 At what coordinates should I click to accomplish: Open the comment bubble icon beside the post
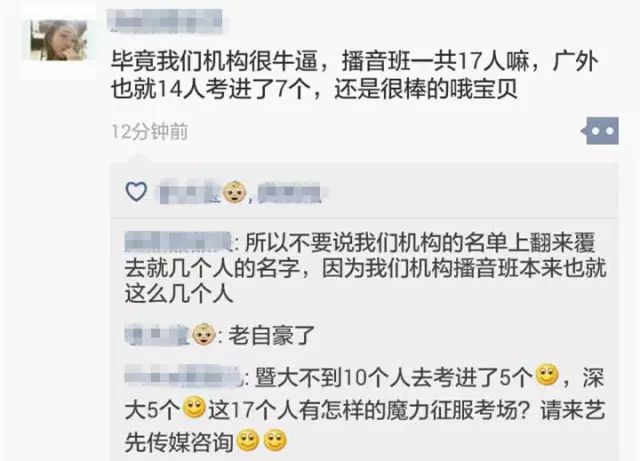(x=600, y=131)
